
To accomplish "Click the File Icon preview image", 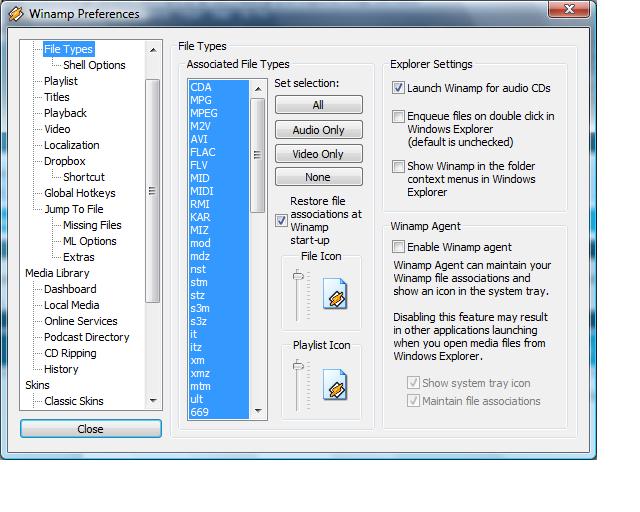I will (x=335, y=293).
